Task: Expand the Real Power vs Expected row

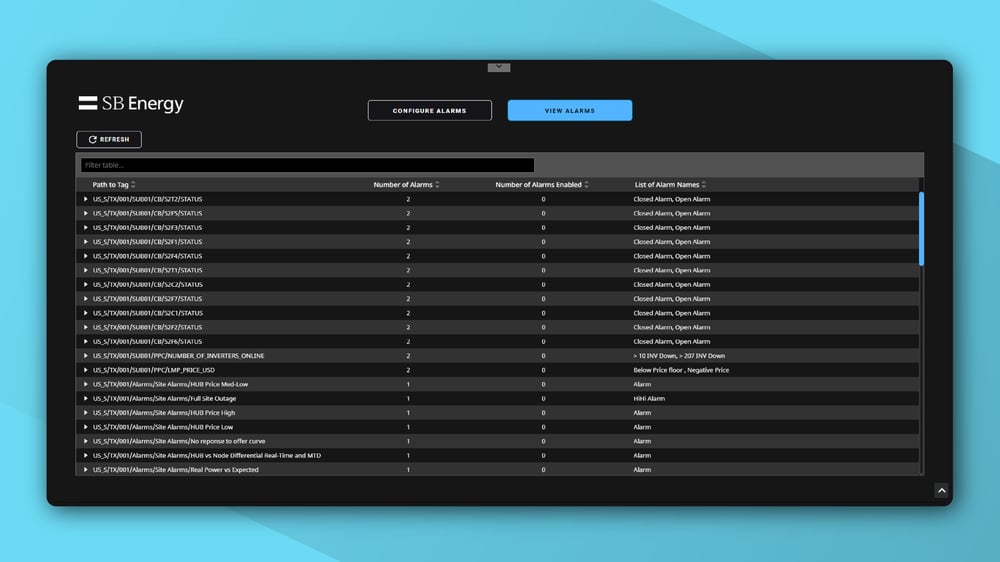Action: [86, 470]
